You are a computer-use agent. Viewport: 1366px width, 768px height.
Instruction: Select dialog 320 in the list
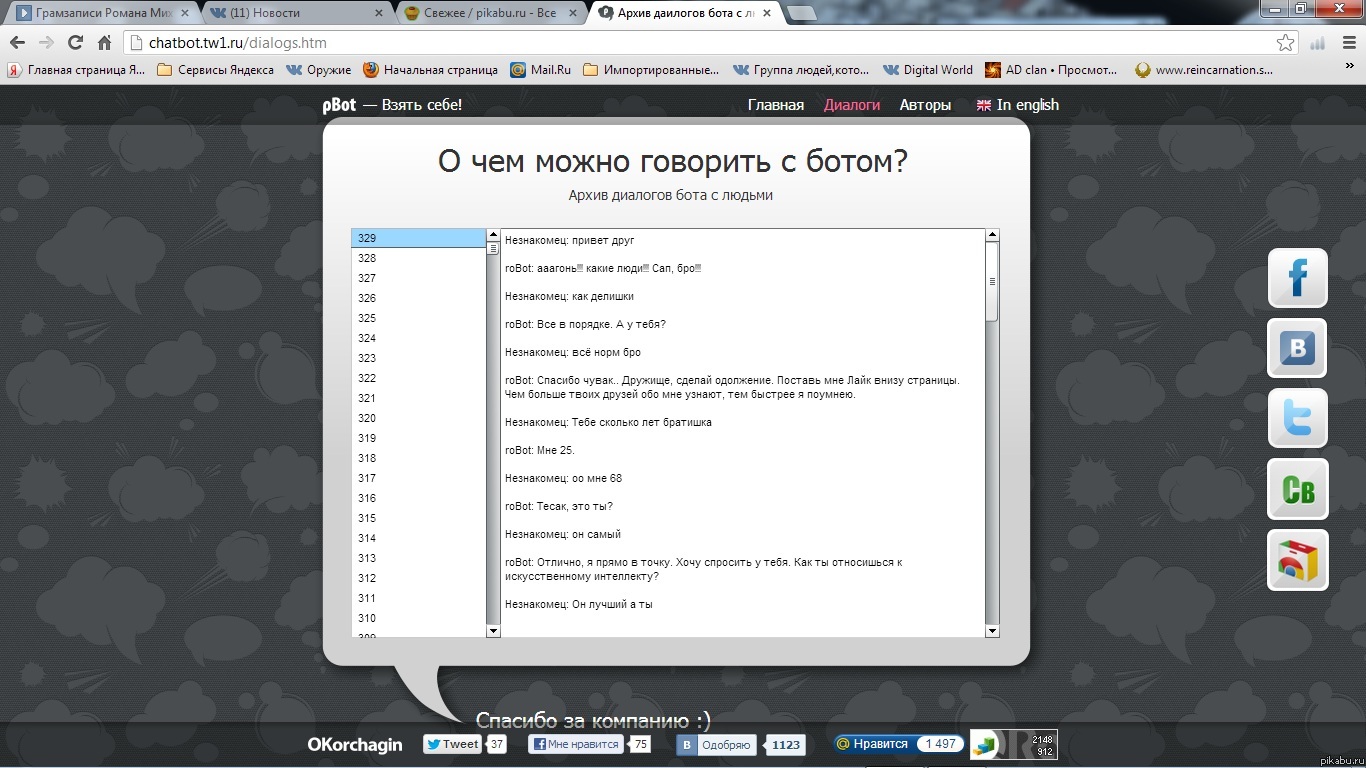click(367, 418)
